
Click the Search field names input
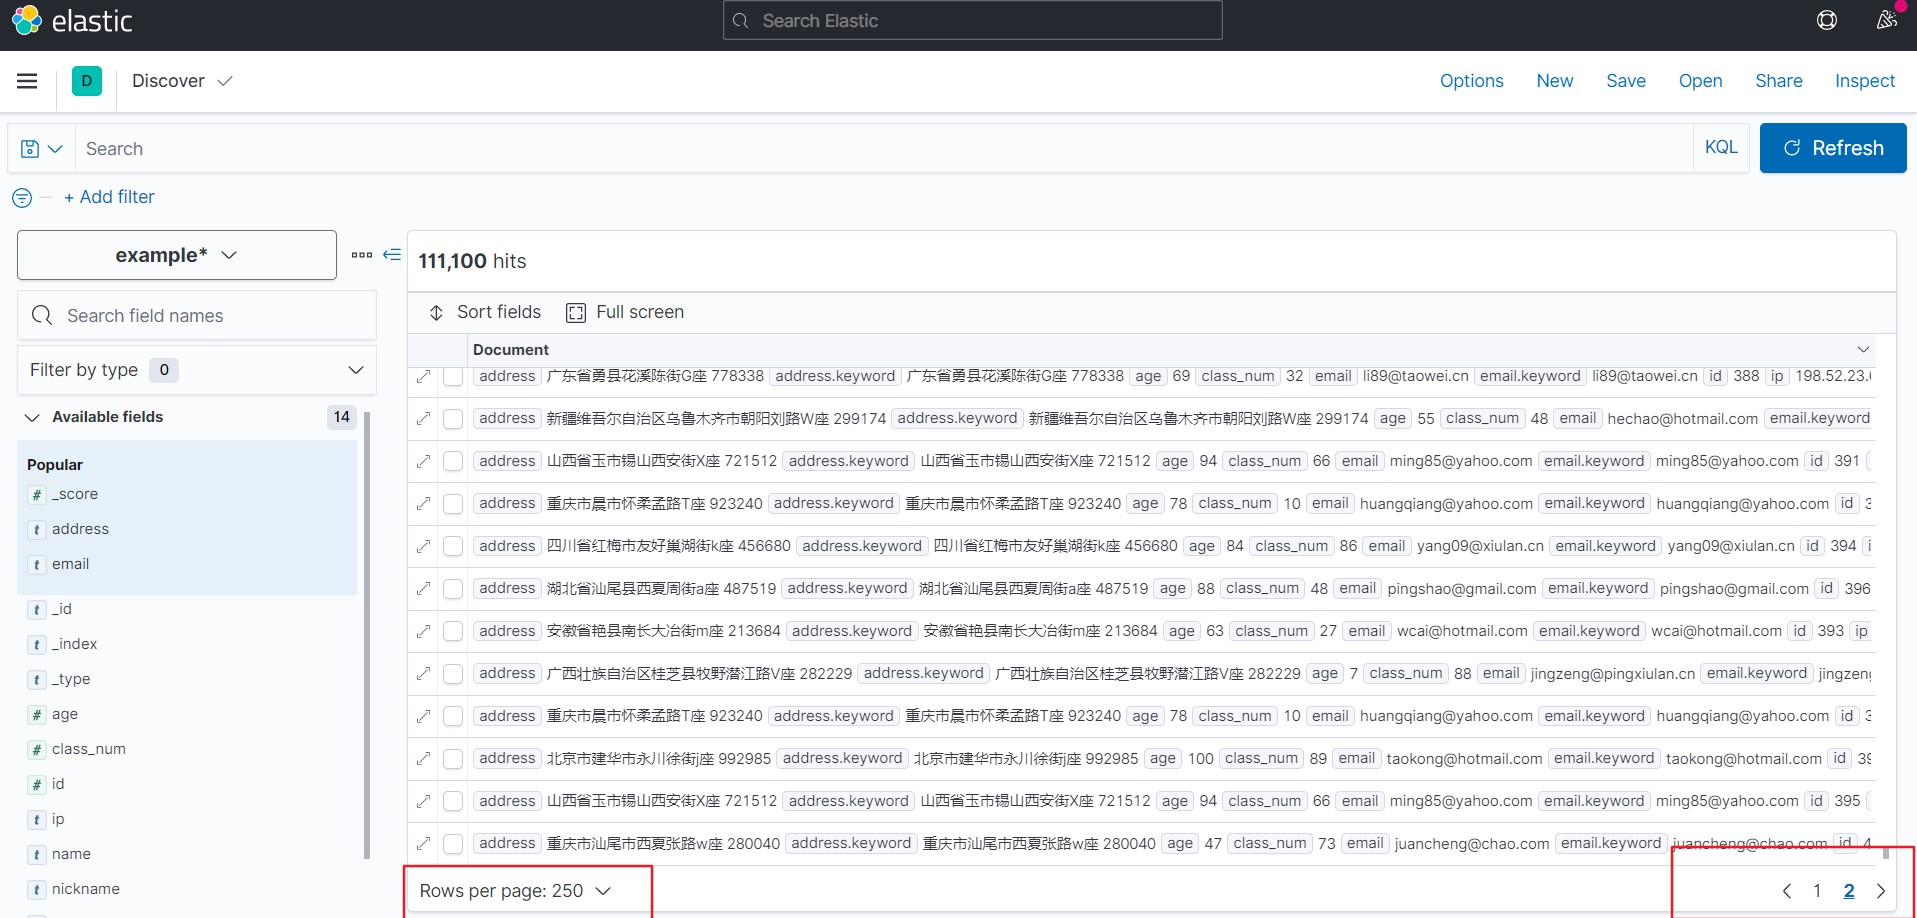pyautogui.click(x=210, y=316)
